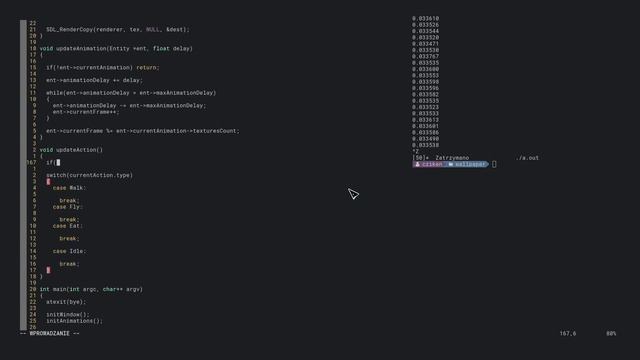Click the '0.033471' terminal output value
This screenshot has height=360, width=640.
click(425, 44)
